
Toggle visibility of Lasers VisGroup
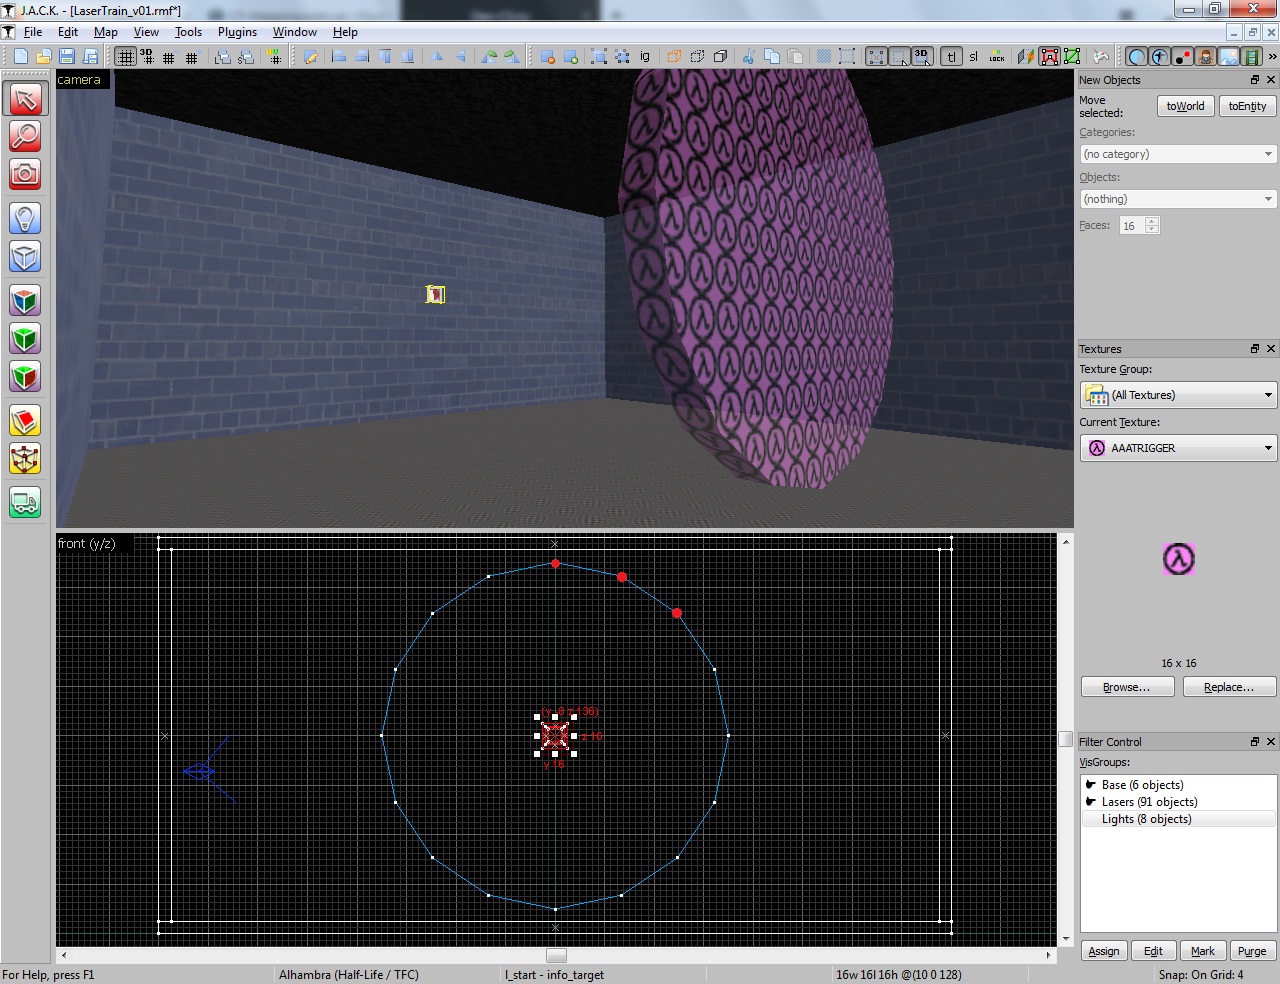click(1091, 802)
